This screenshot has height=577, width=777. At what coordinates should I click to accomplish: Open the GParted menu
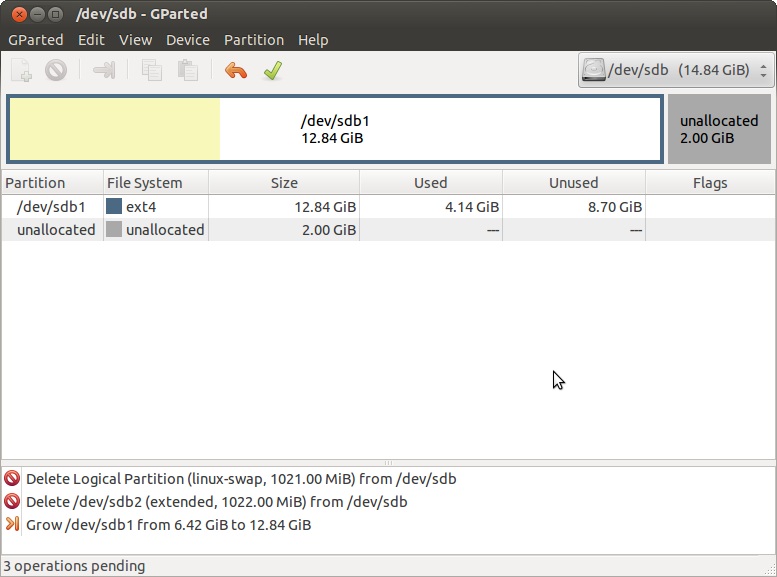pos(36,40)
